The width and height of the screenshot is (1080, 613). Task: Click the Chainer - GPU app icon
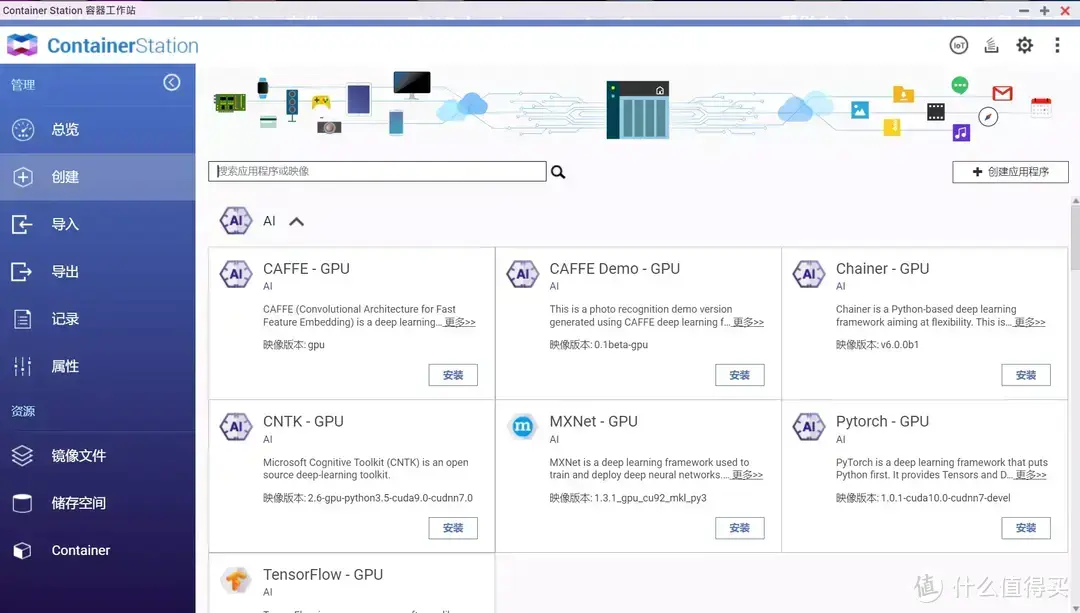(x=809, y=274)
